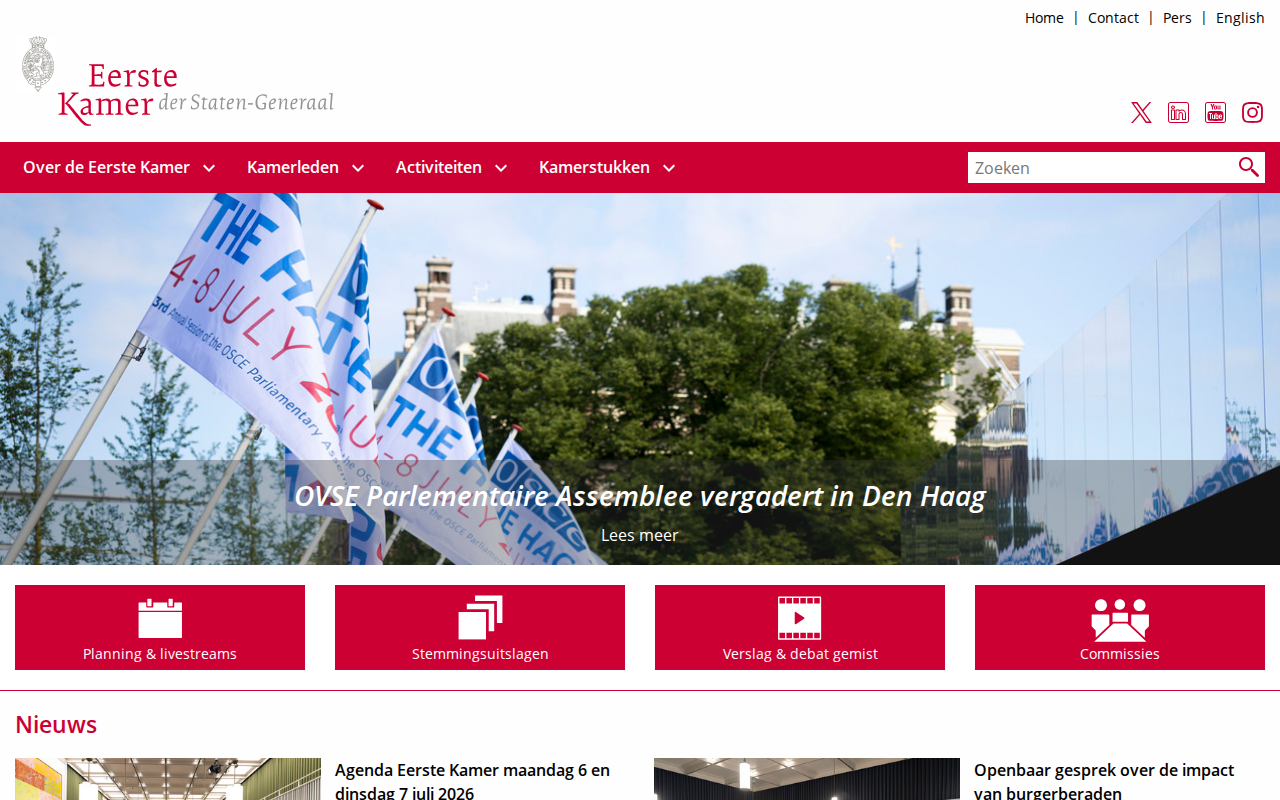1280x800 pixels.
Task: Open the Openbaar gesprek over burgerberaden article
Action: (x=1104, y=781)
